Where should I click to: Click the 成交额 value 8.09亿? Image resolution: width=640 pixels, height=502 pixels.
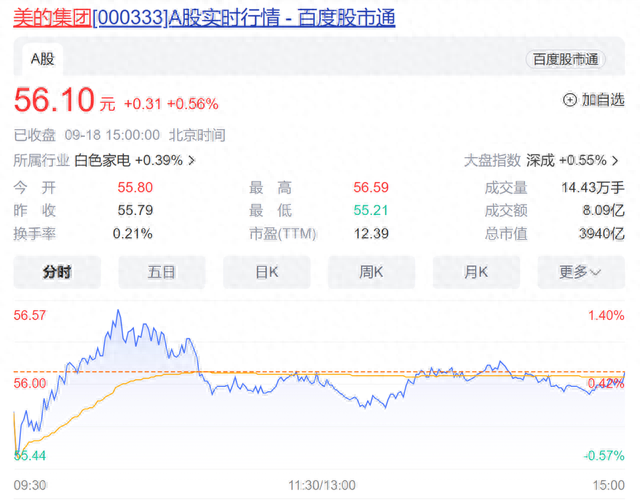603,210
